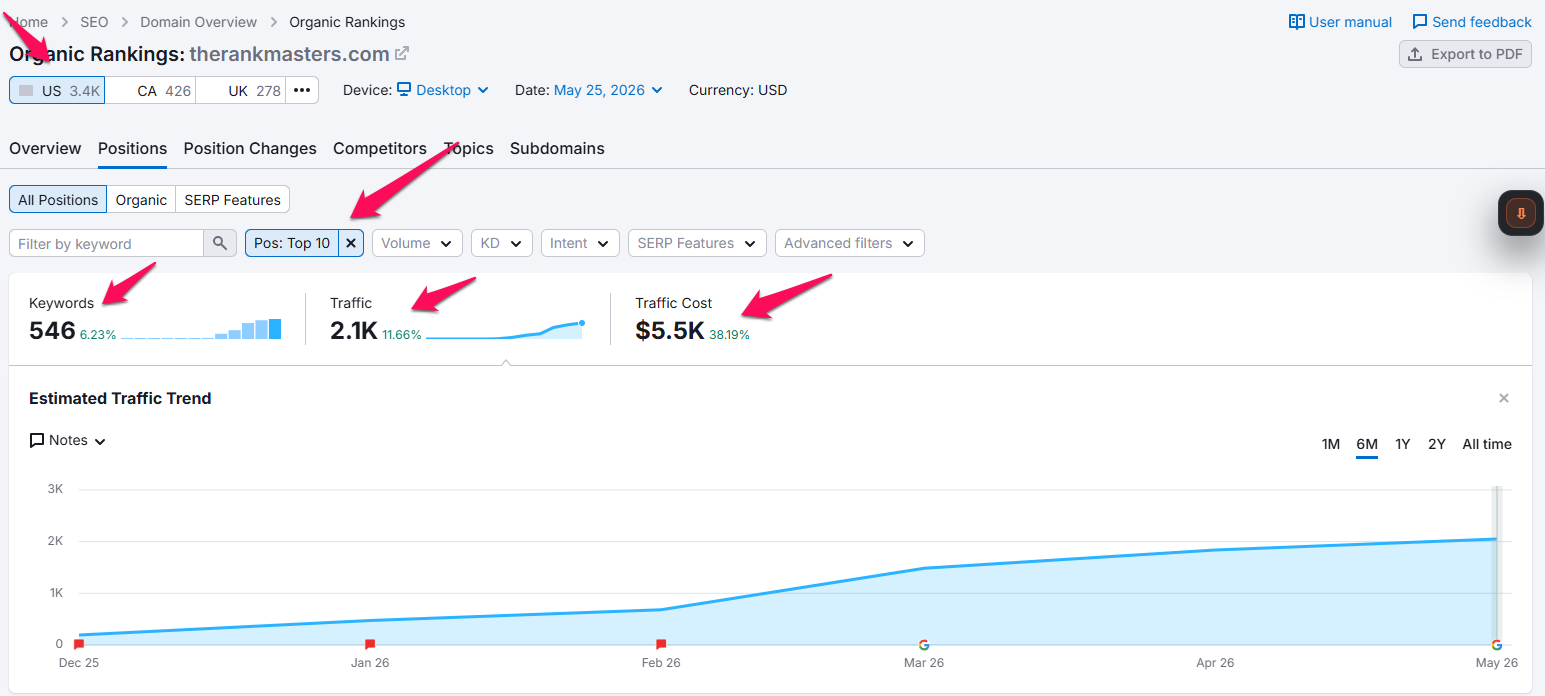
Task: Switch to the Subdomains tab
Action: 557,148
